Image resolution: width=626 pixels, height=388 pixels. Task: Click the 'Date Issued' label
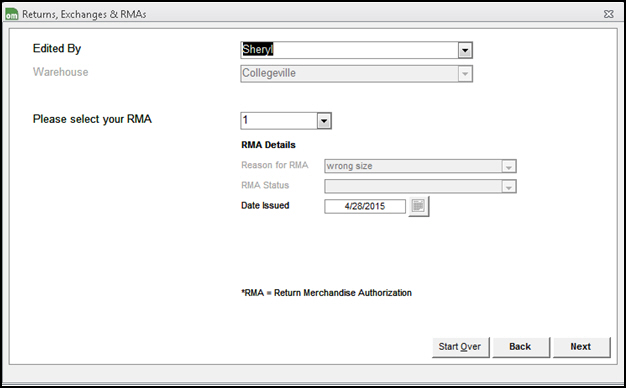click(265, 206)
